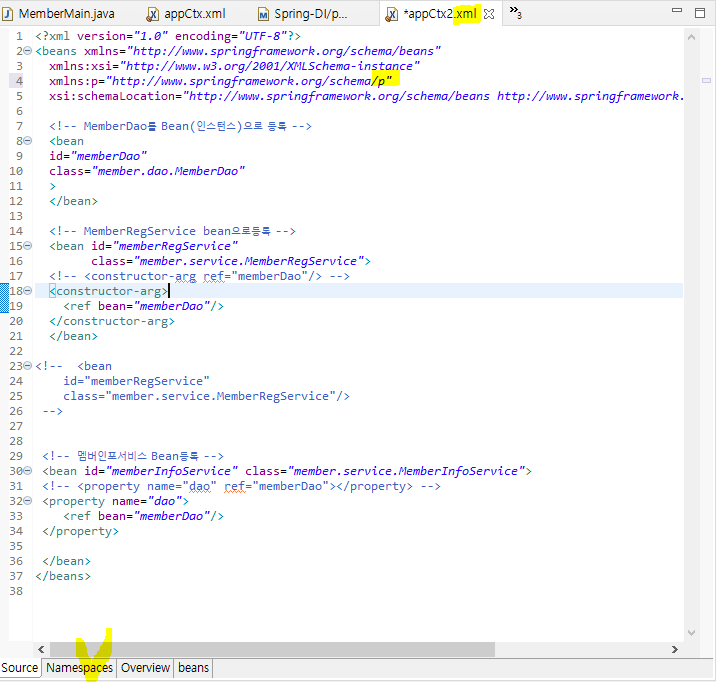Collapse the constructor-arg element at line 18

(x=27, y=290)
